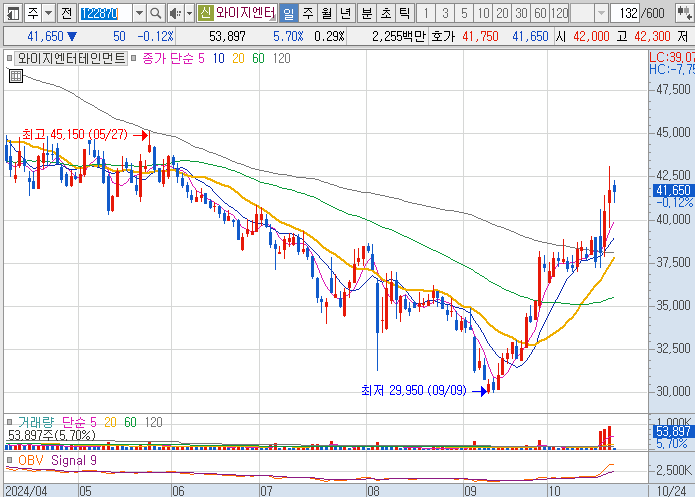The width and height of the screenshot is (695, 497).
Task: Click the gray 120 price moving average label
Action: tap(281, 58)
